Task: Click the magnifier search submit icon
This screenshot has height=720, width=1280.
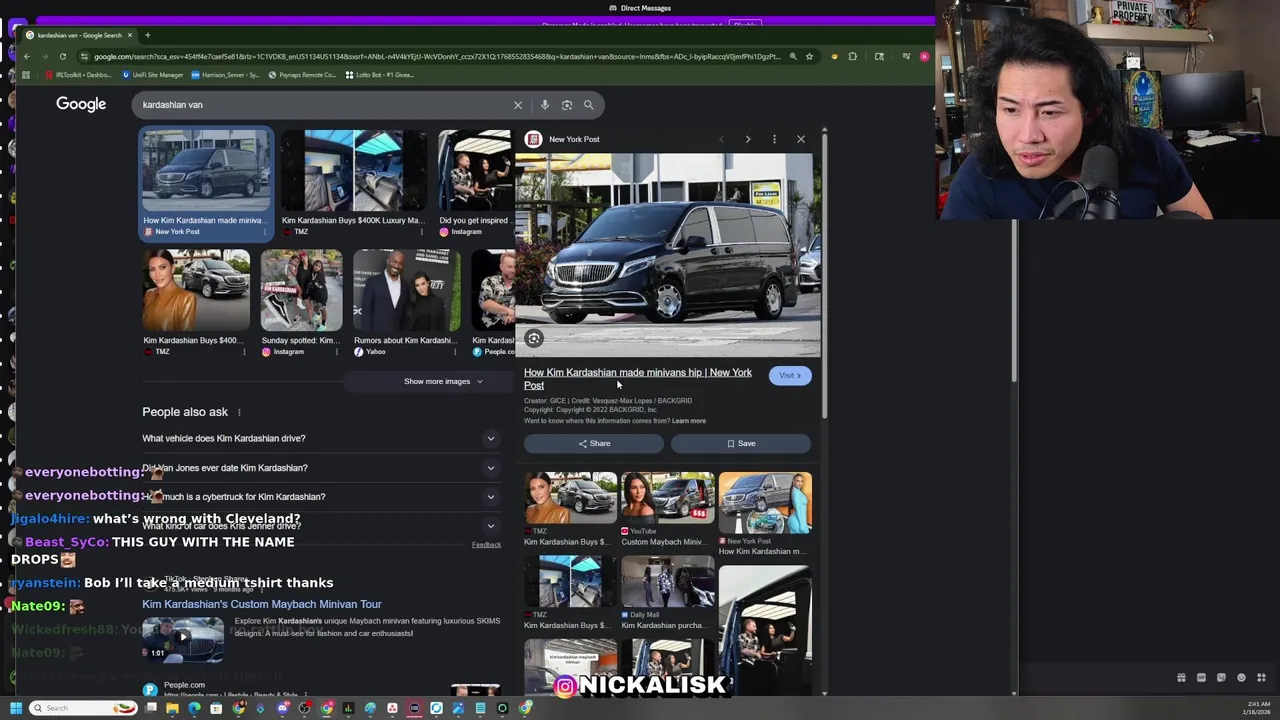Action: [x=589, y=105]
